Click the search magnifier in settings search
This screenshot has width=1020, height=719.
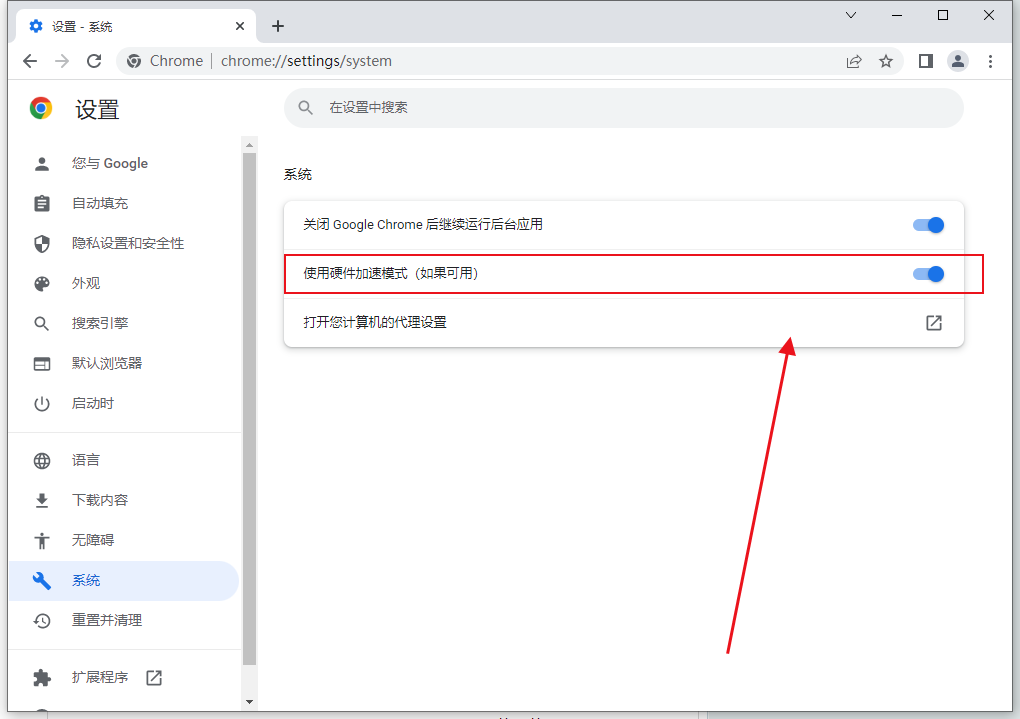click(x=305, y=108)
